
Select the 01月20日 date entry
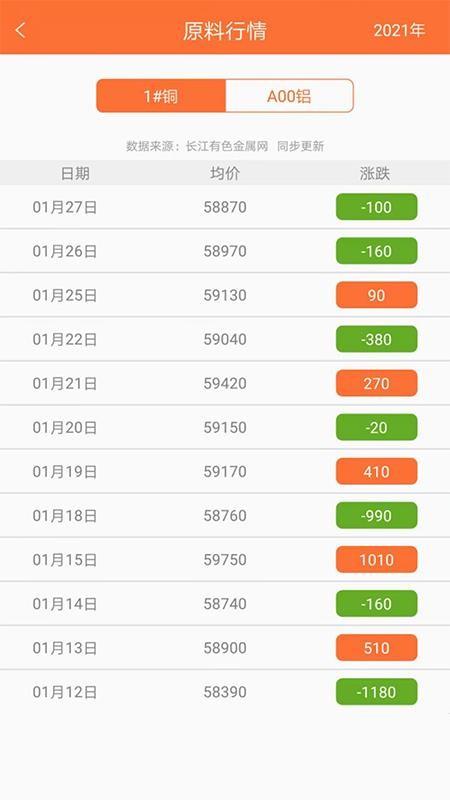[65, 428]
